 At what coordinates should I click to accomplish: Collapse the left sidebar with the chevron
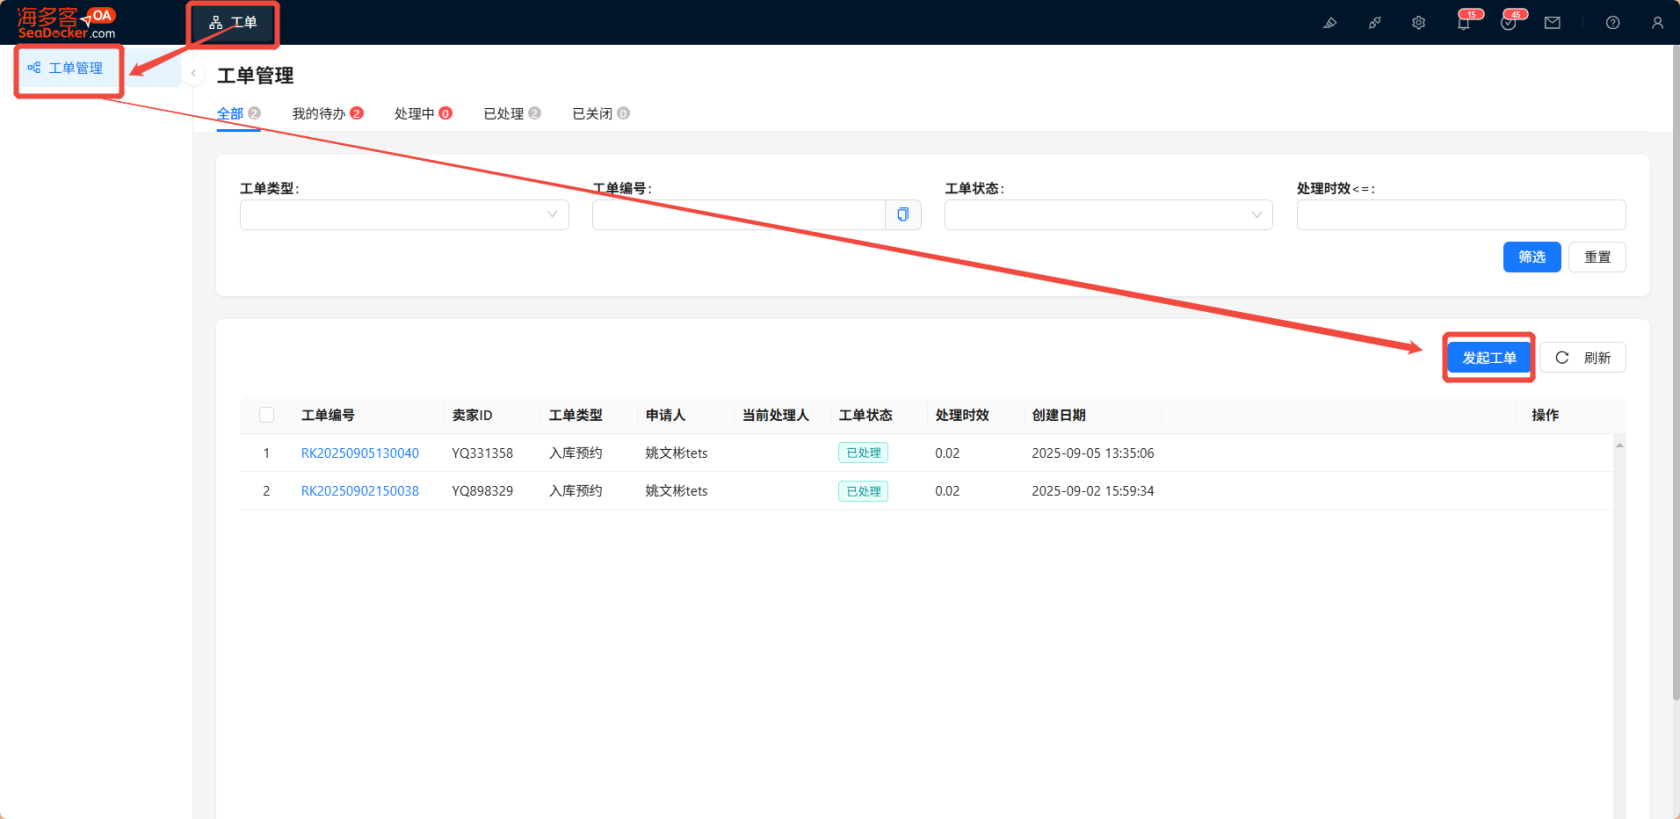click(194, 73)
